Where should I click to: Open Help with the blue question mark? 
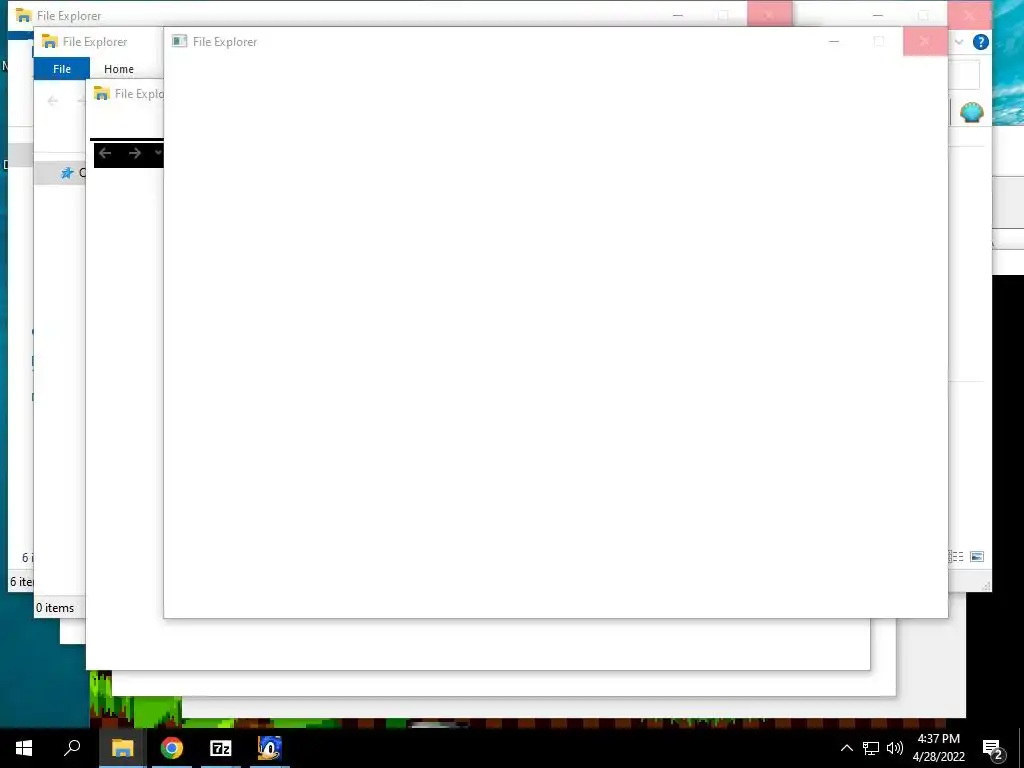(x=980, y=42)
